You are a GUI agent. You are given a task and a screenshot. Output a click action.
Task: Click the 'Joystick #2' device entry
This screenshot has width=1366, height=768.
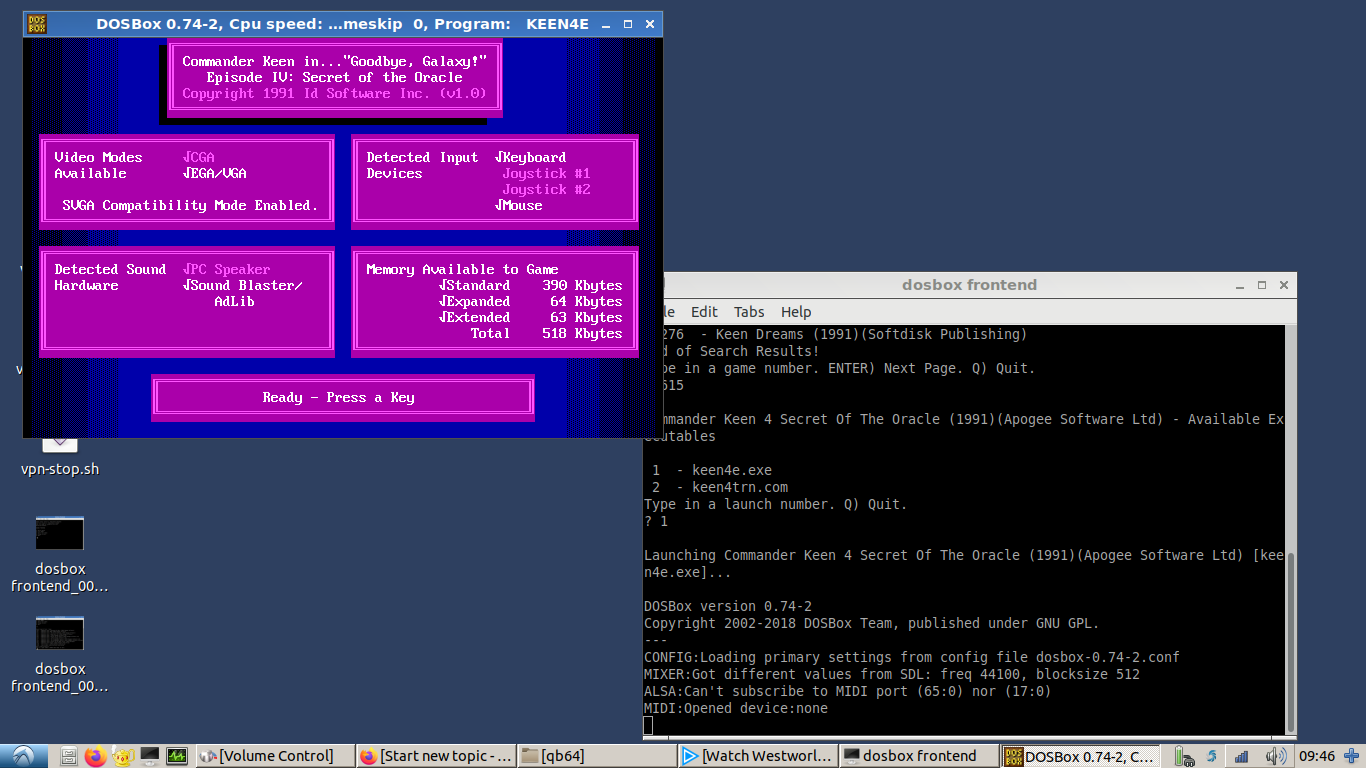[x=546, y=189]
